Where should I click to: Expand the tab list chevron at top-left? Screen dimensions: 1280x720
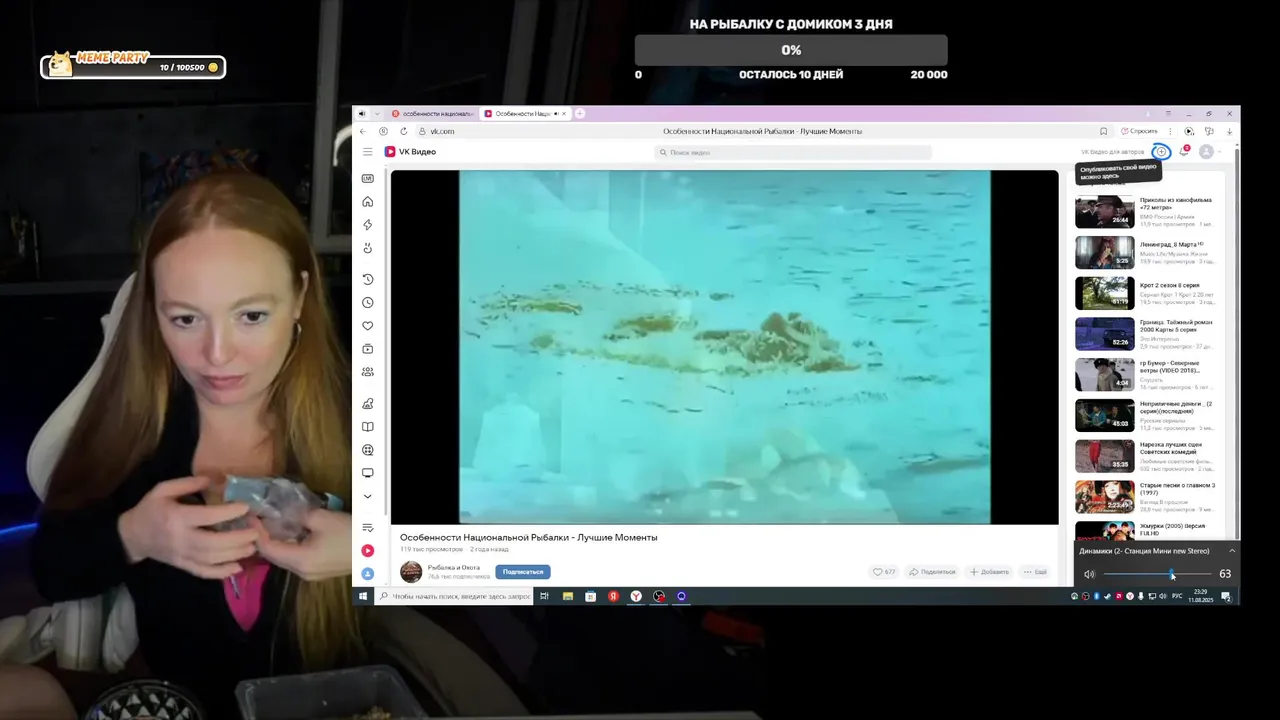[377, 114]
